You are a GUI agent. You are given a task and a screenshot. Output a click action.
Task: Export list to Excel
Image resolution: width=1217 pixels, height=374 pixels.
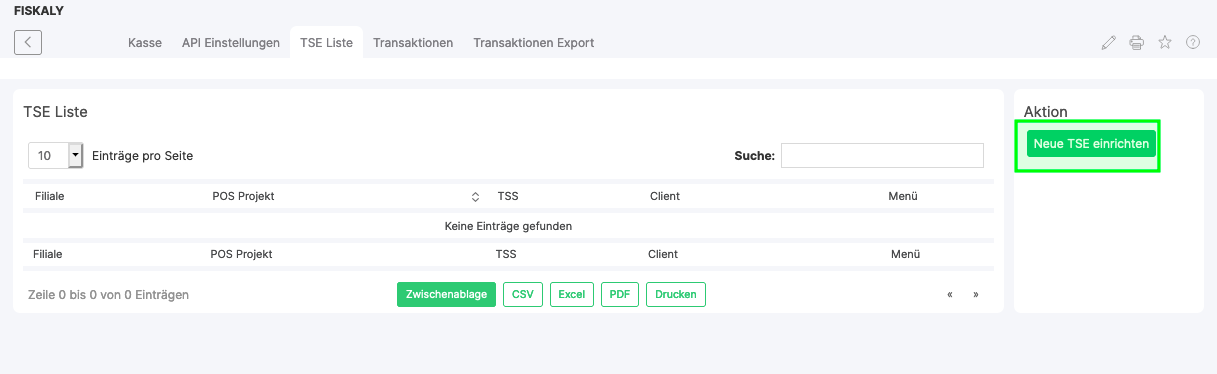[571, 295]
